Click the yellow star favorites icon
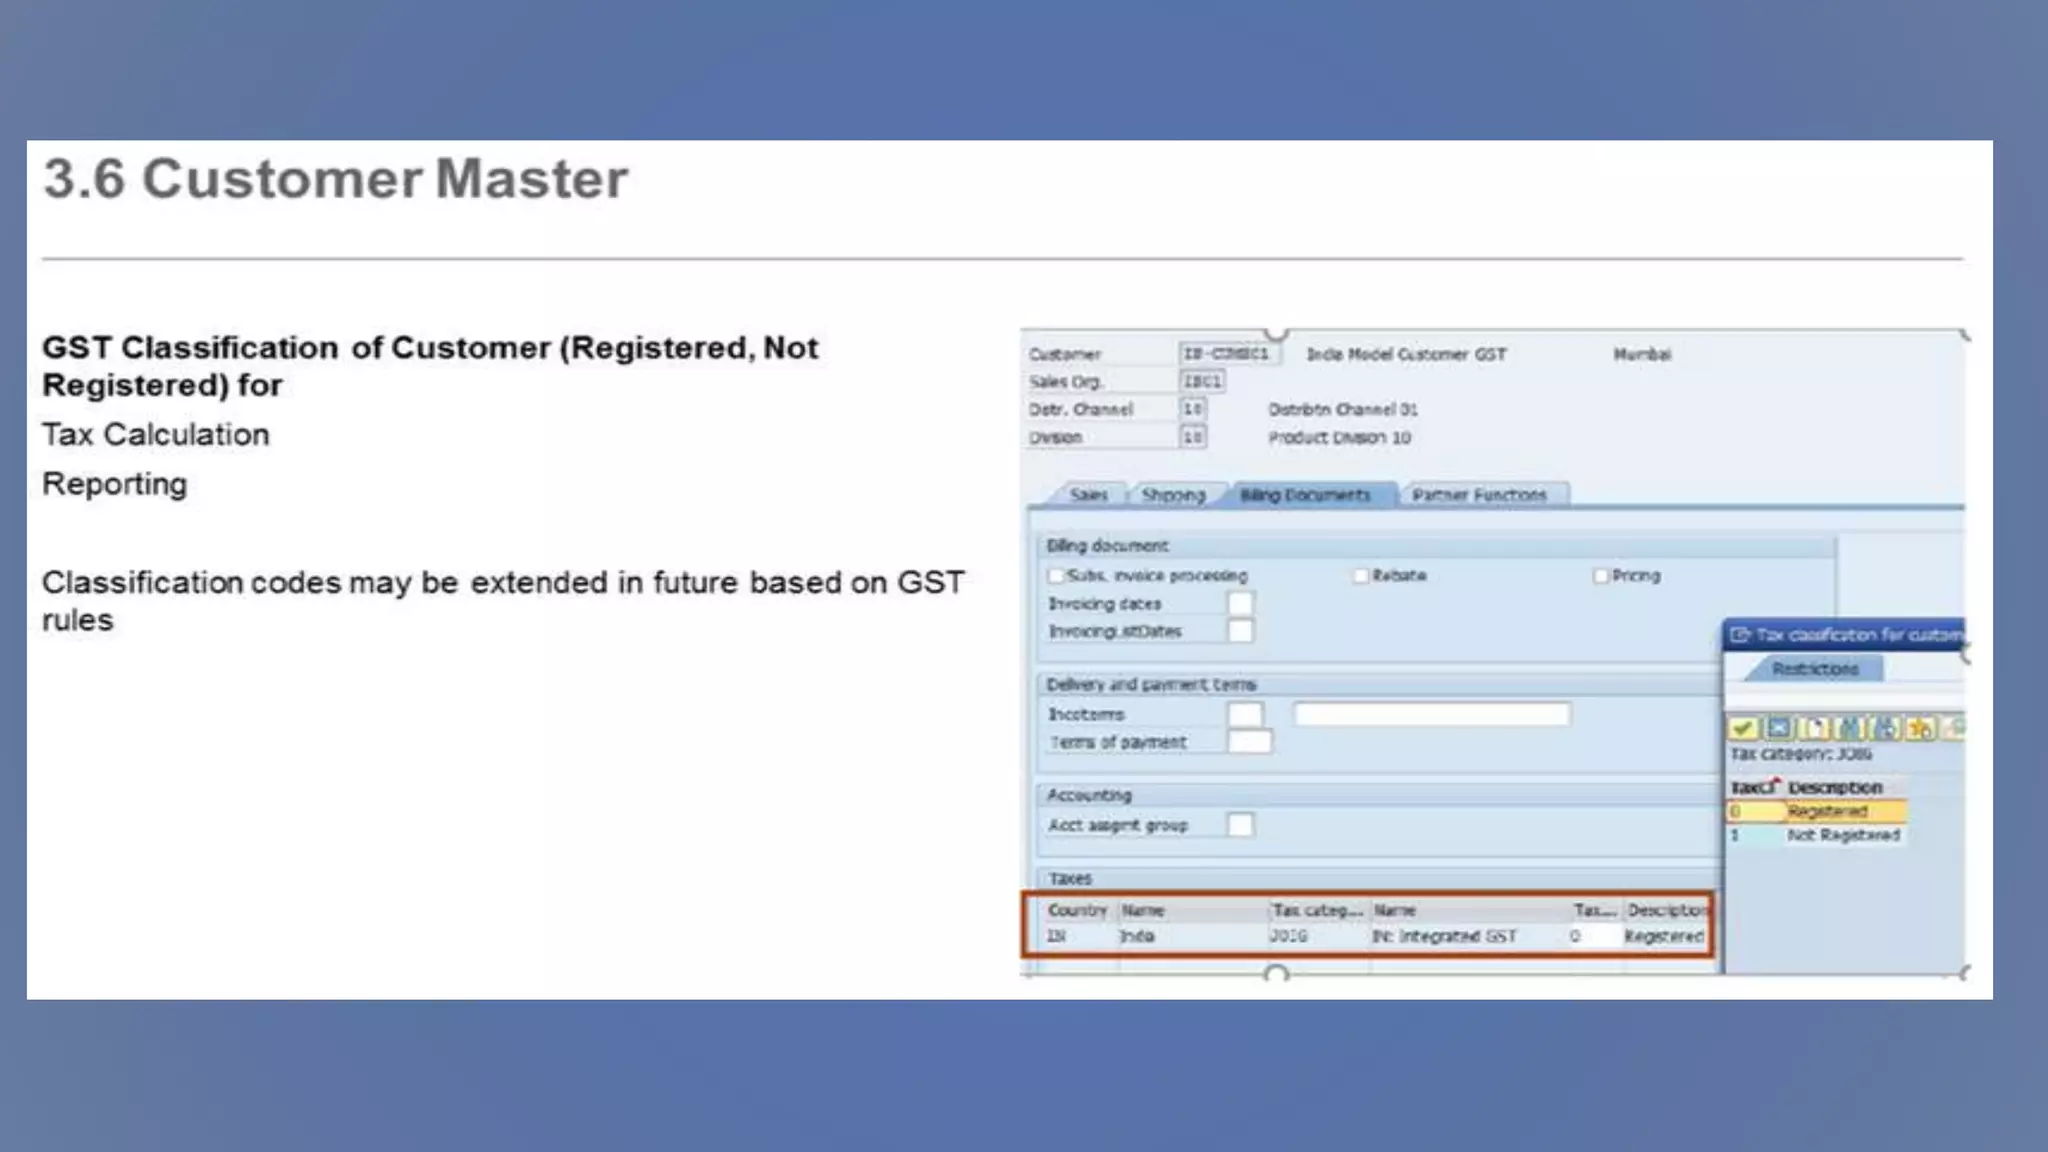2048x1152 pixels. (x=1921, y=729)
